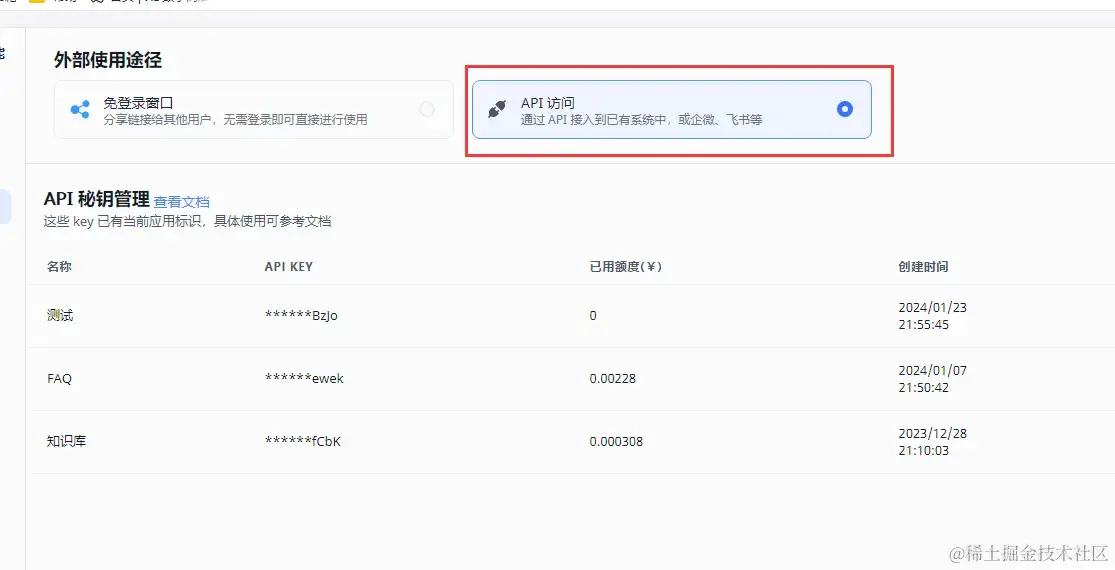Click the creation time 2023/12/28 21:10:03

[932, 441]
